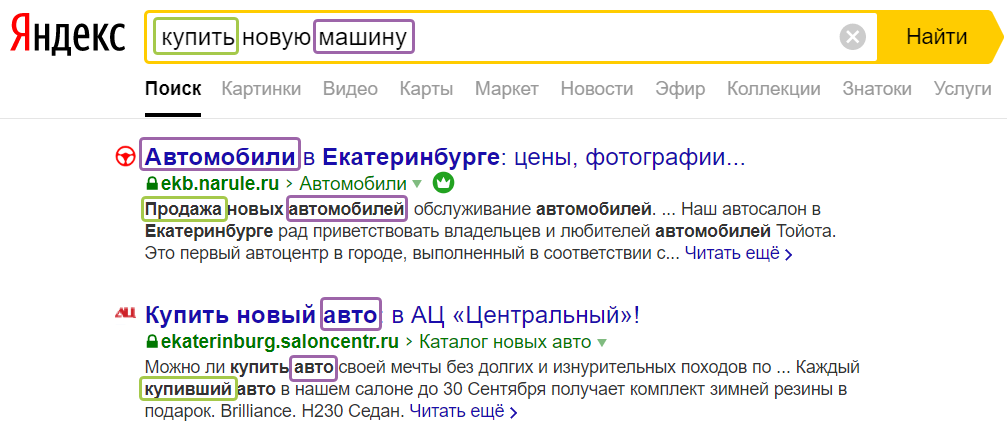The height and width of the screenshot is (439, 1007).
Task: Expand dropdown arrow after Автомобили breadcrumb
Action: pos(417,184)
